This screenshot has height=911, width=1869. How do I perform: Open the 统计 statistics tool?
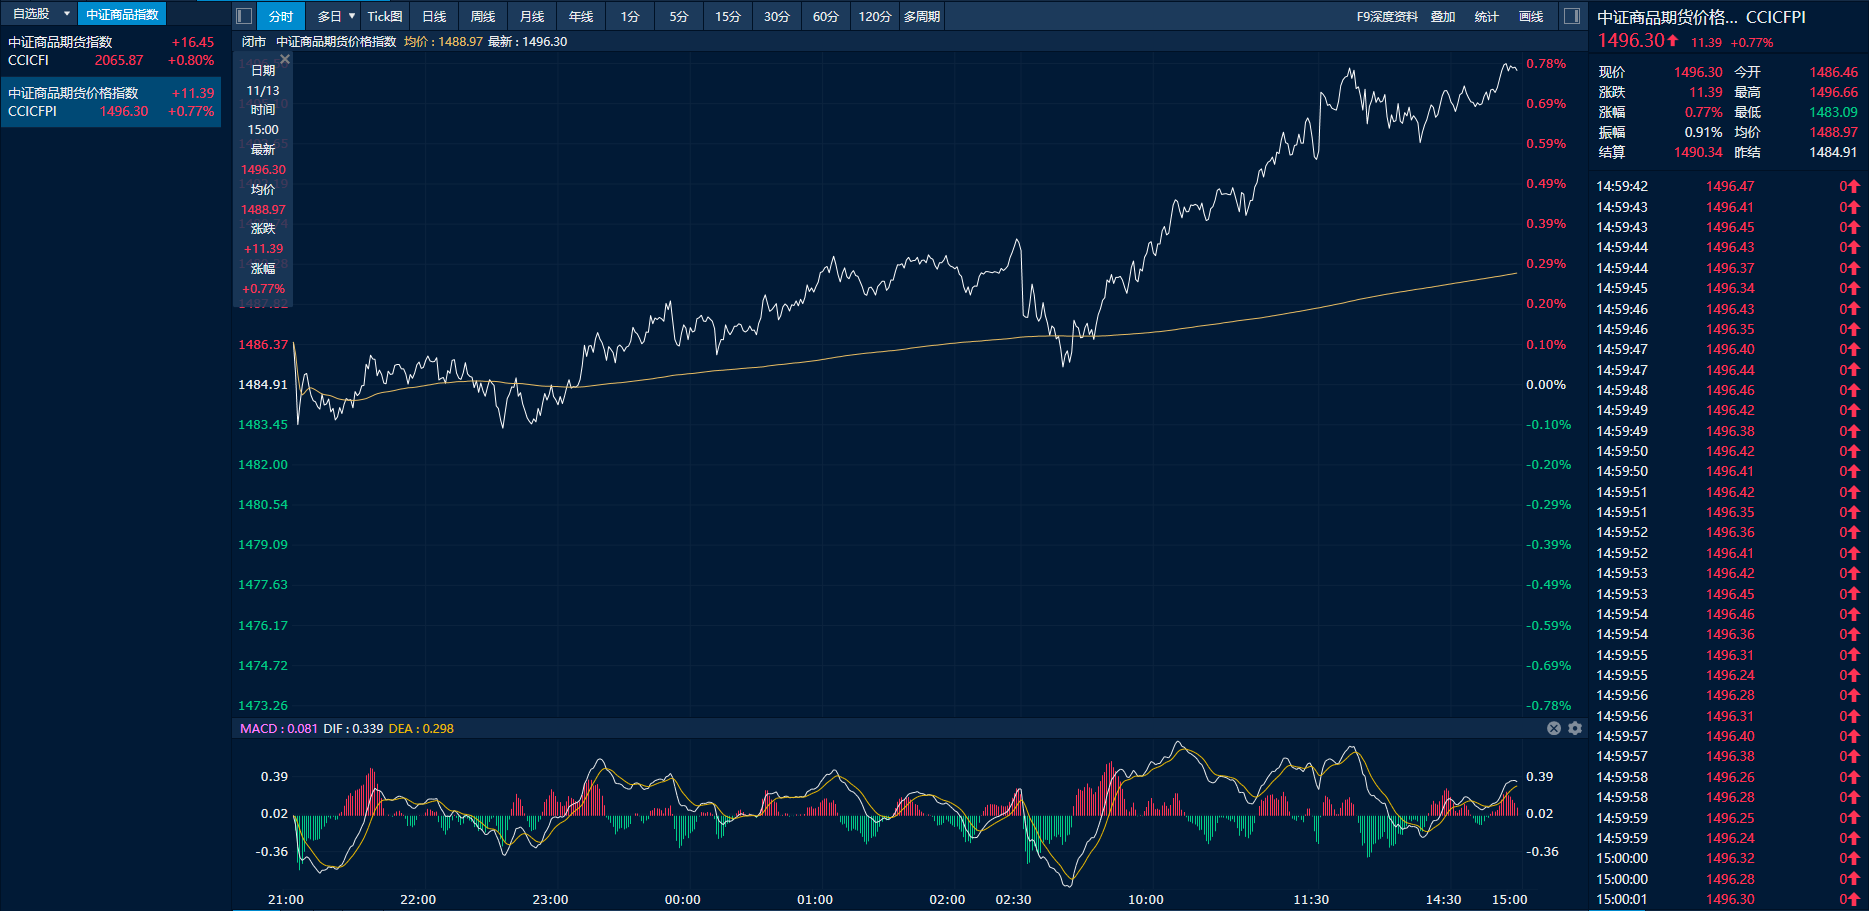click(1487, 16)
